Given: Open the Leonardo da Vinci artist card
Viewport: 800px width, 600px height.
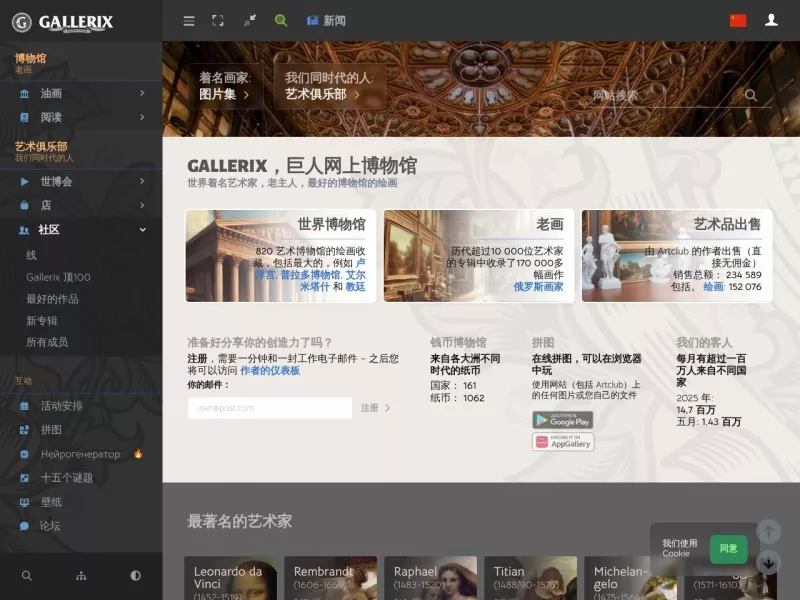Looking at the screenshot, I should [231, 578].
